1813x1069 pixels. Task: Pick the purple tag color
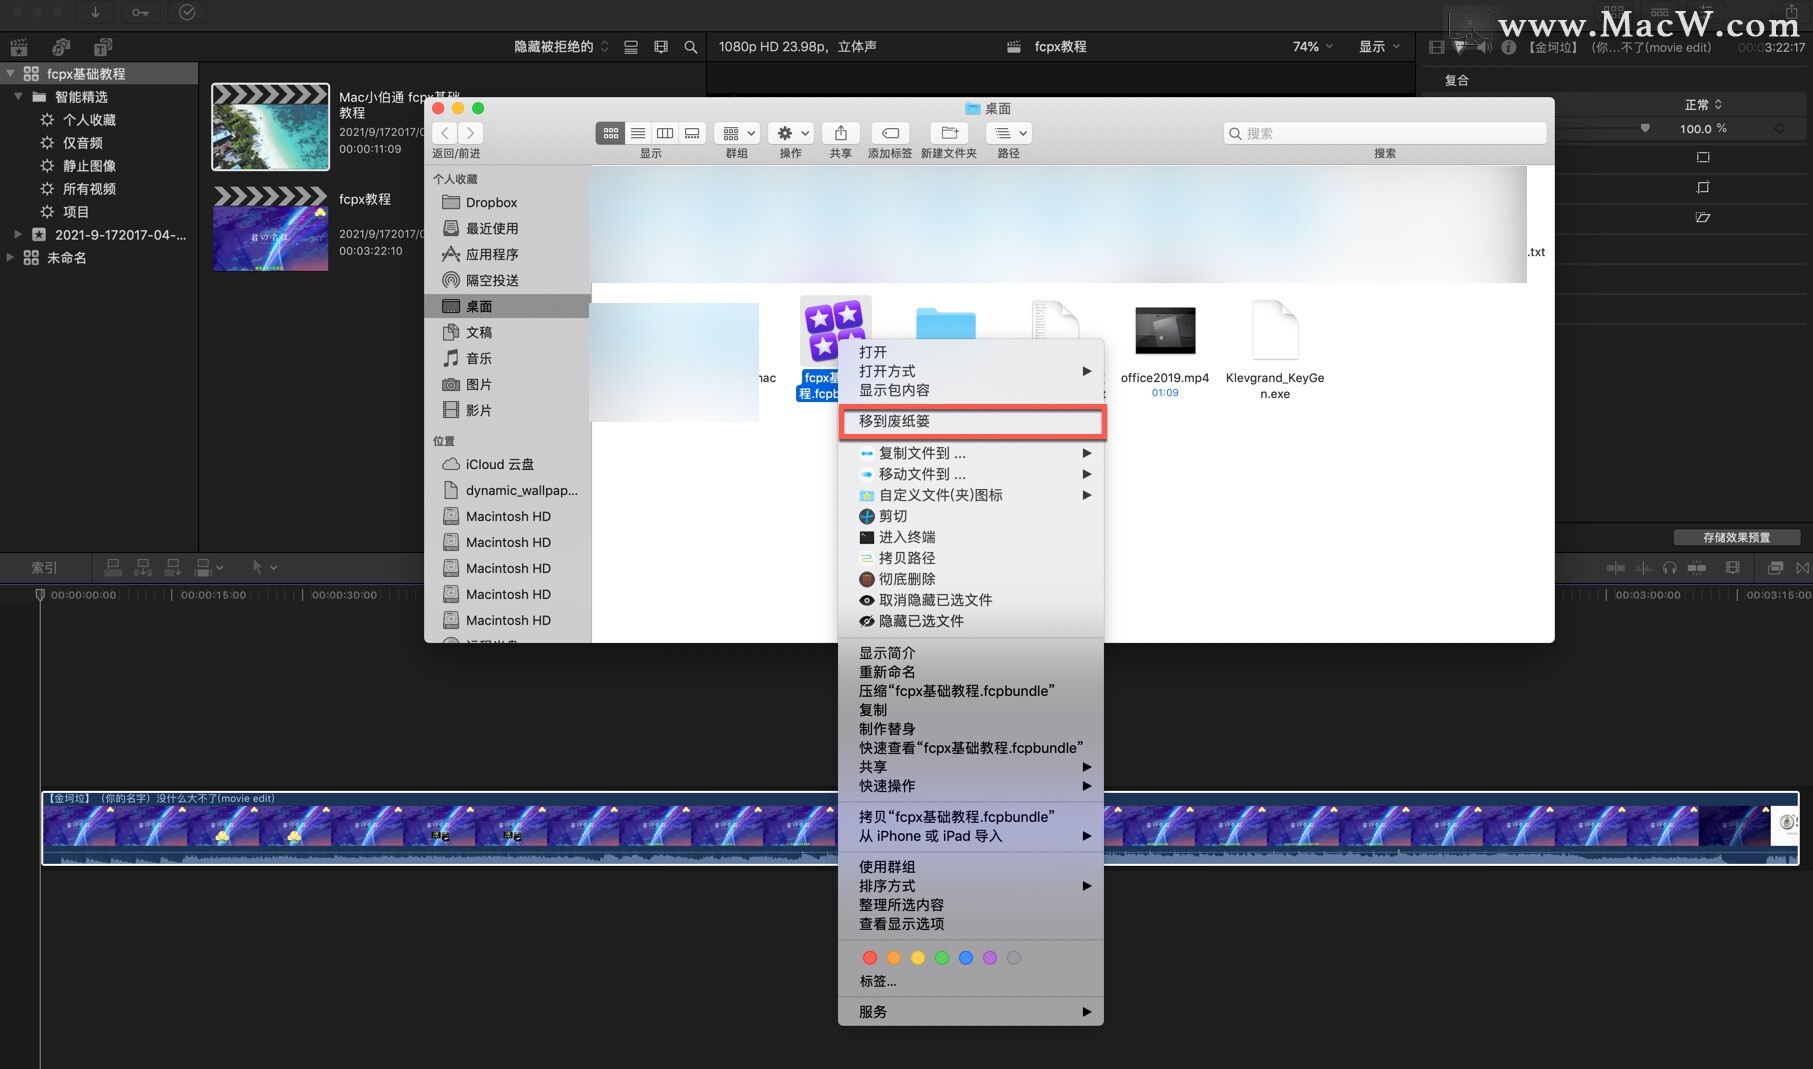(990, 958)
